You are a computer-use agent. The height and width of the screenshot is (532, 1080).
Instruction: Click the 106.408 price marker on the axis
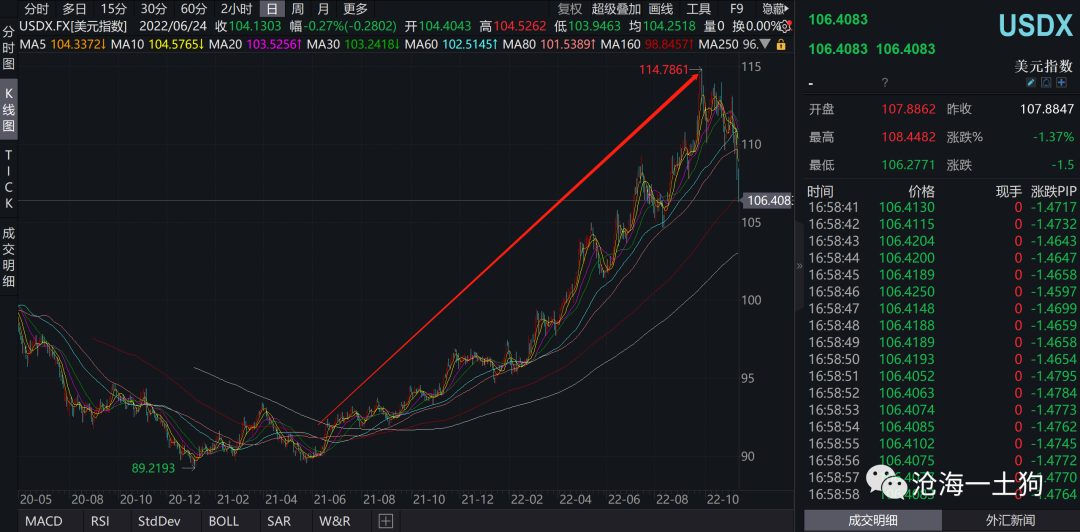tap(768, 200)
